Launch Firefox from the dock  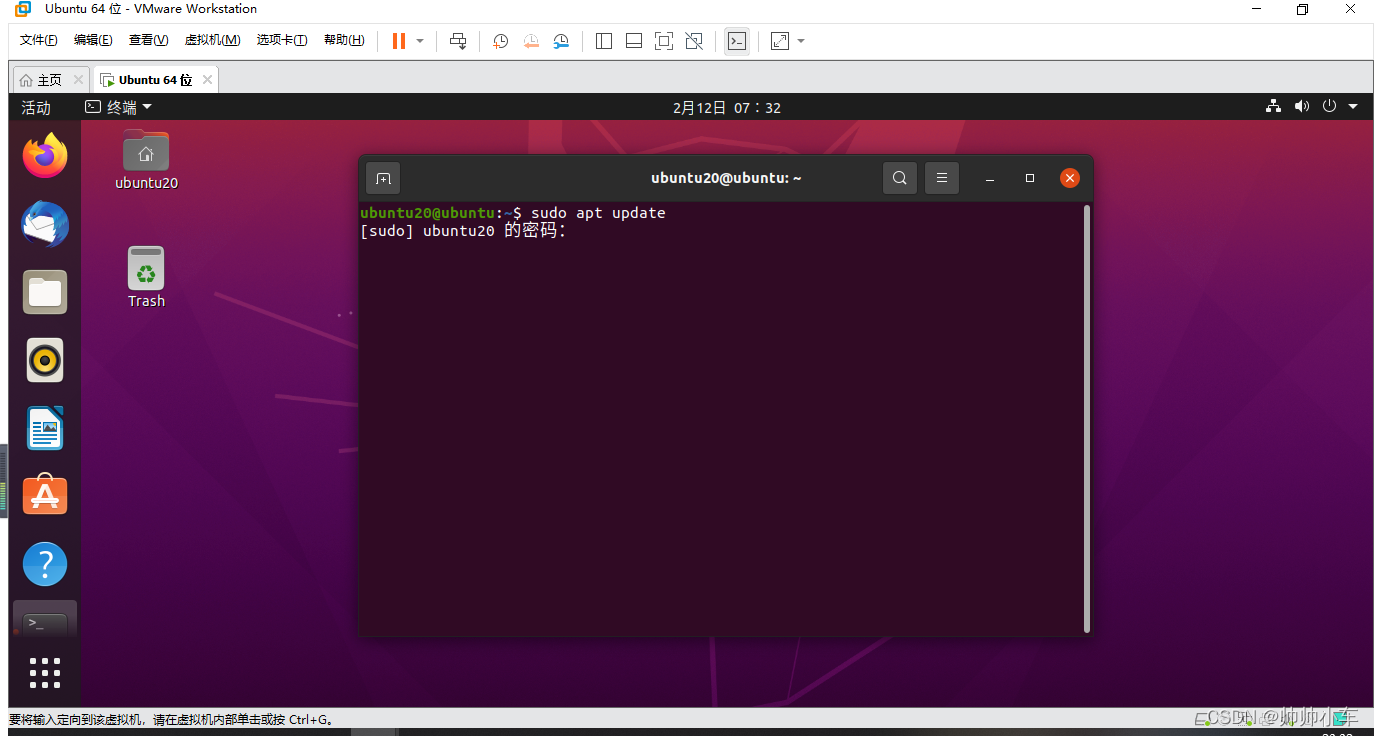point(45,156)
